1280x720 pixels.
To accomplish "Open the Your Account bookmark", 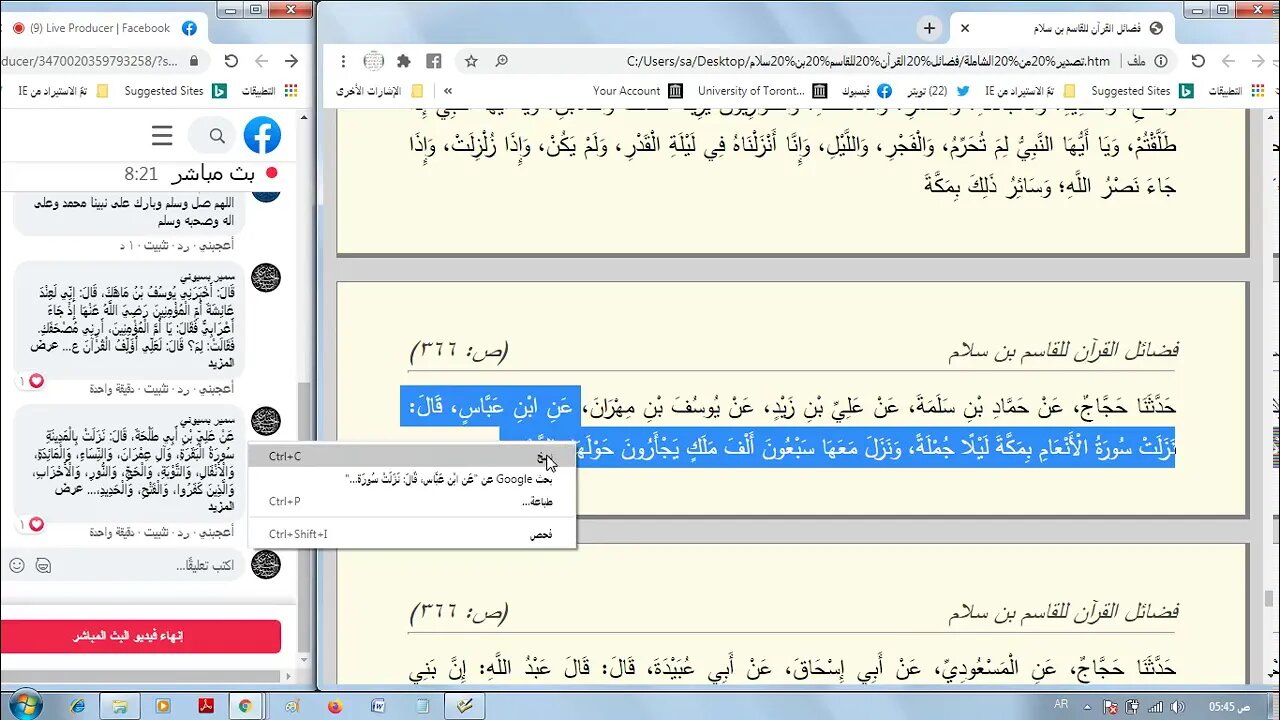I will 636,91.
